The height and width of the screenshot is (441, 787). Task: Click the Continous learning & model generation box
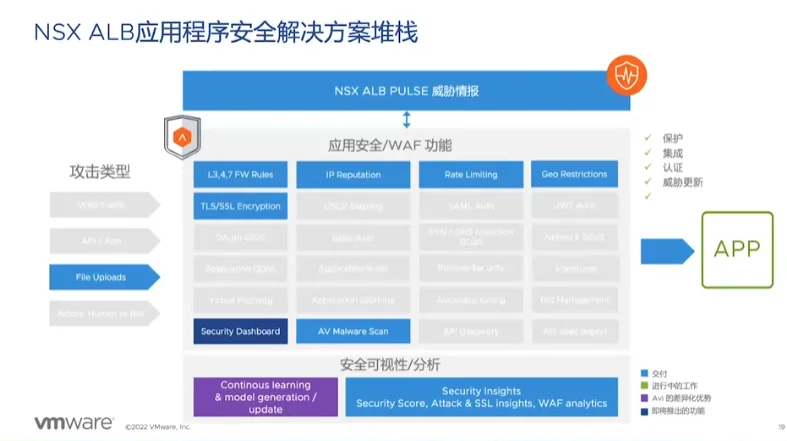(266, 397)
